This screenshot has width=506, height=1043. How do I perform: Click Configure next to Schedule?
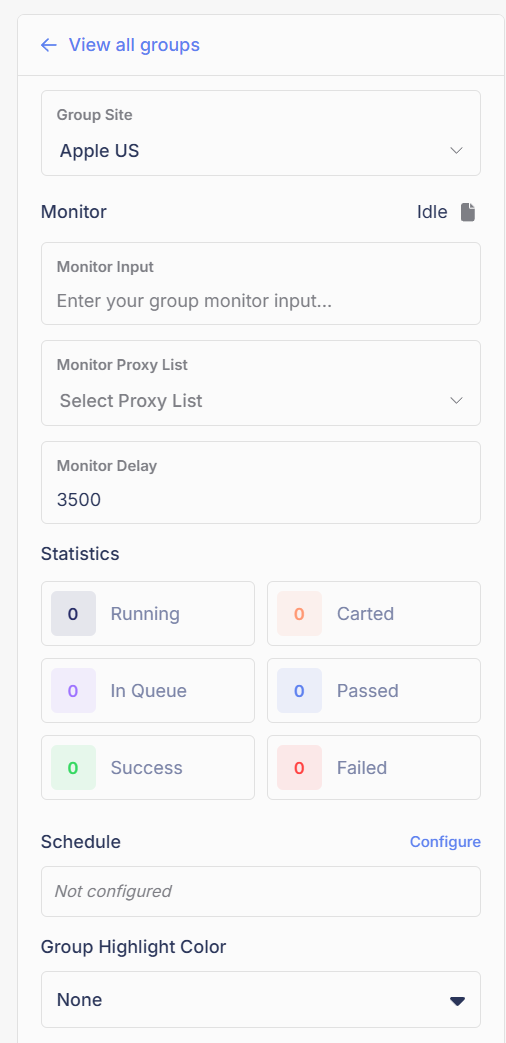pyautogui.click(x=445, y=841)
